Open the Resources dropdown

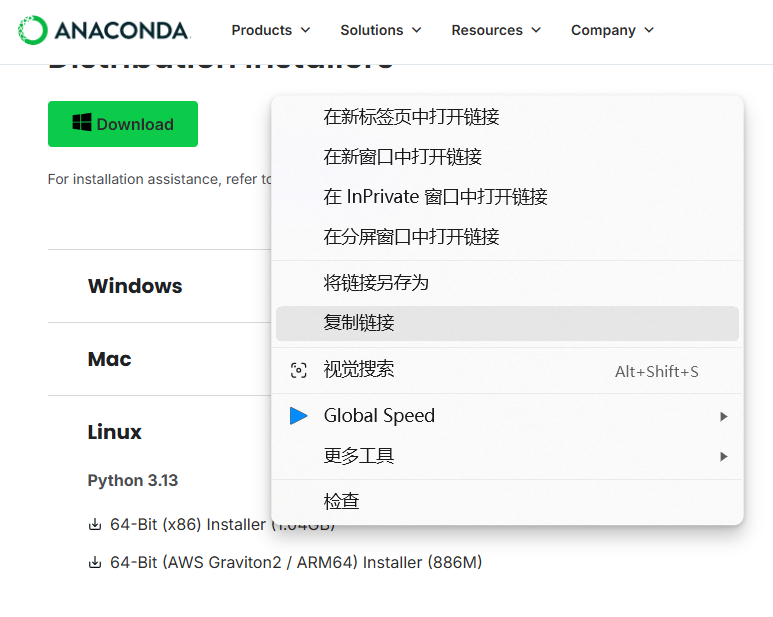tap(495, 30)
